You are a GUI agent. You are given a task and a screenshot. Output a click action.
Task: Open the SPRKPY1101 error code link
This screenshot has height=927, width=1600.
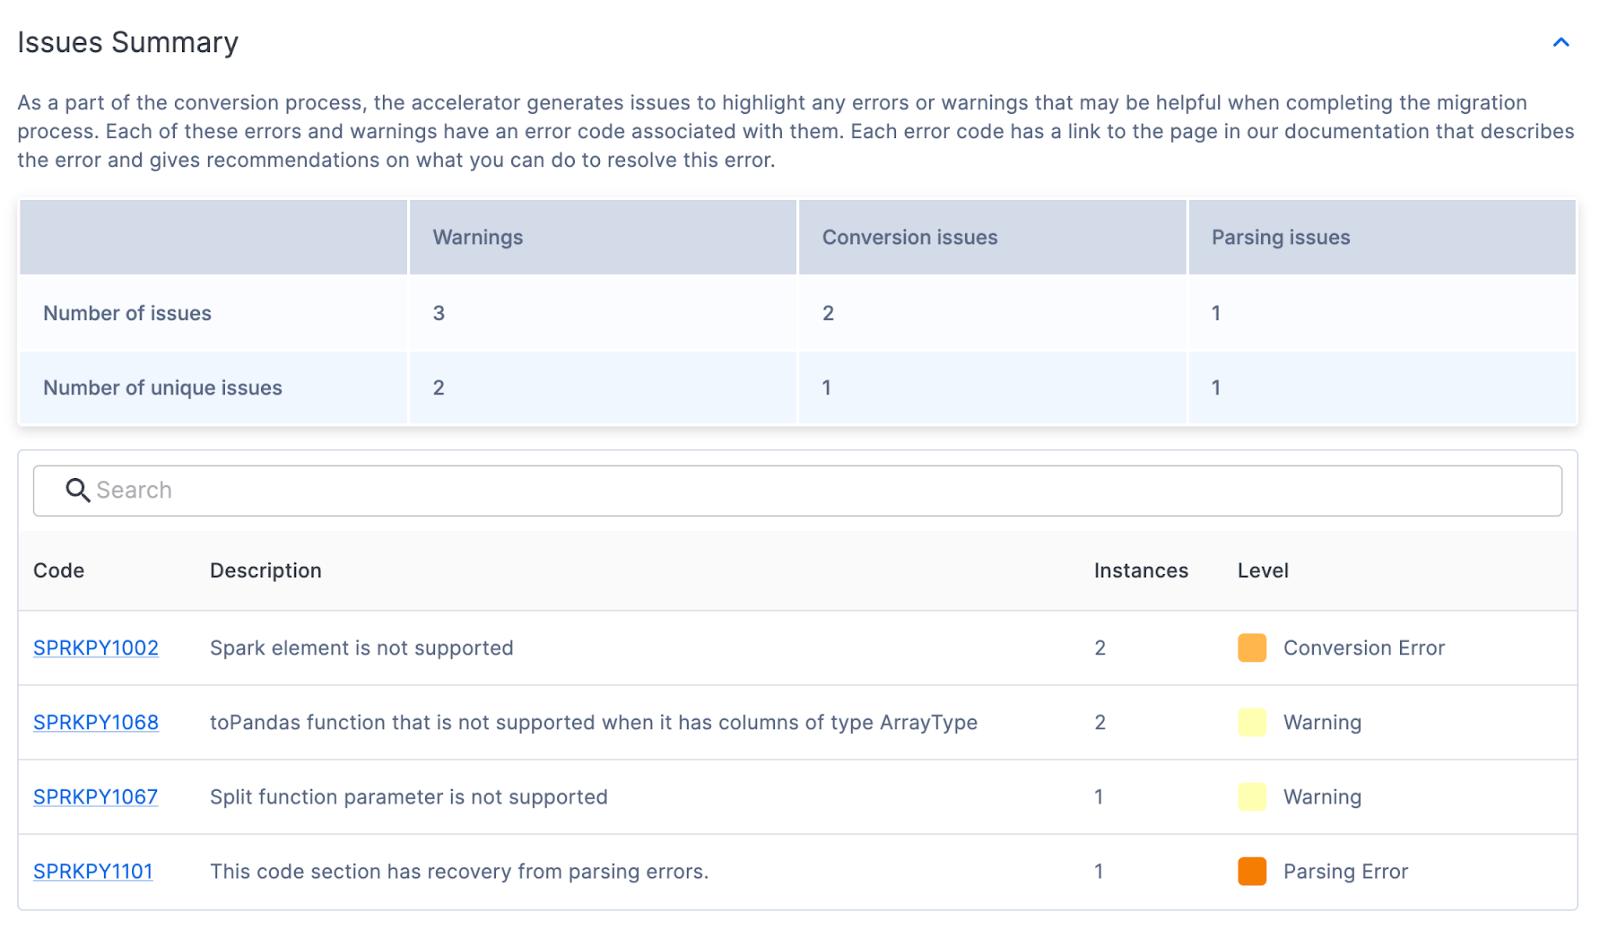pos(93,871)
